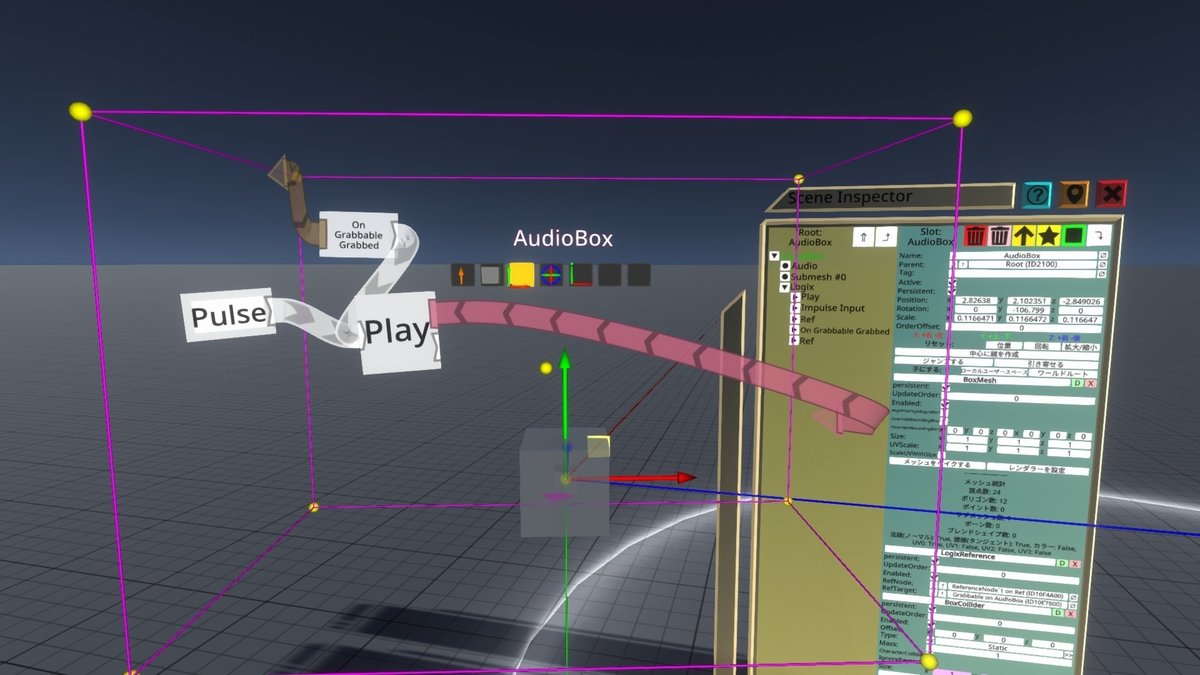Open the Scene Inspector help icon

coord(1039,195)
